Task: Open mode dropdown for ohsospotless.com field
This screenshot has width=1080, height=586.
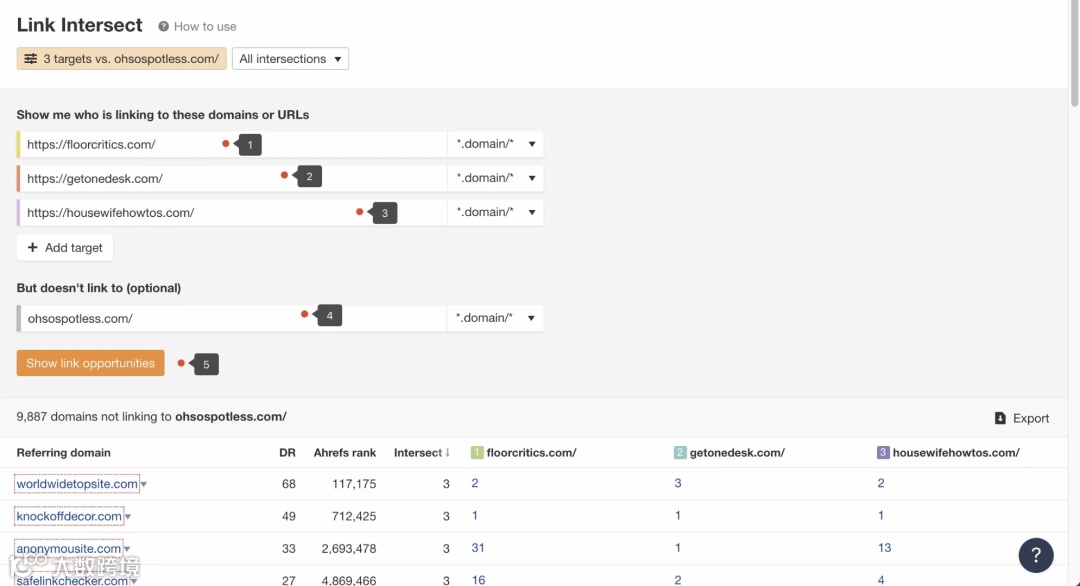Action: pos(495,318)
